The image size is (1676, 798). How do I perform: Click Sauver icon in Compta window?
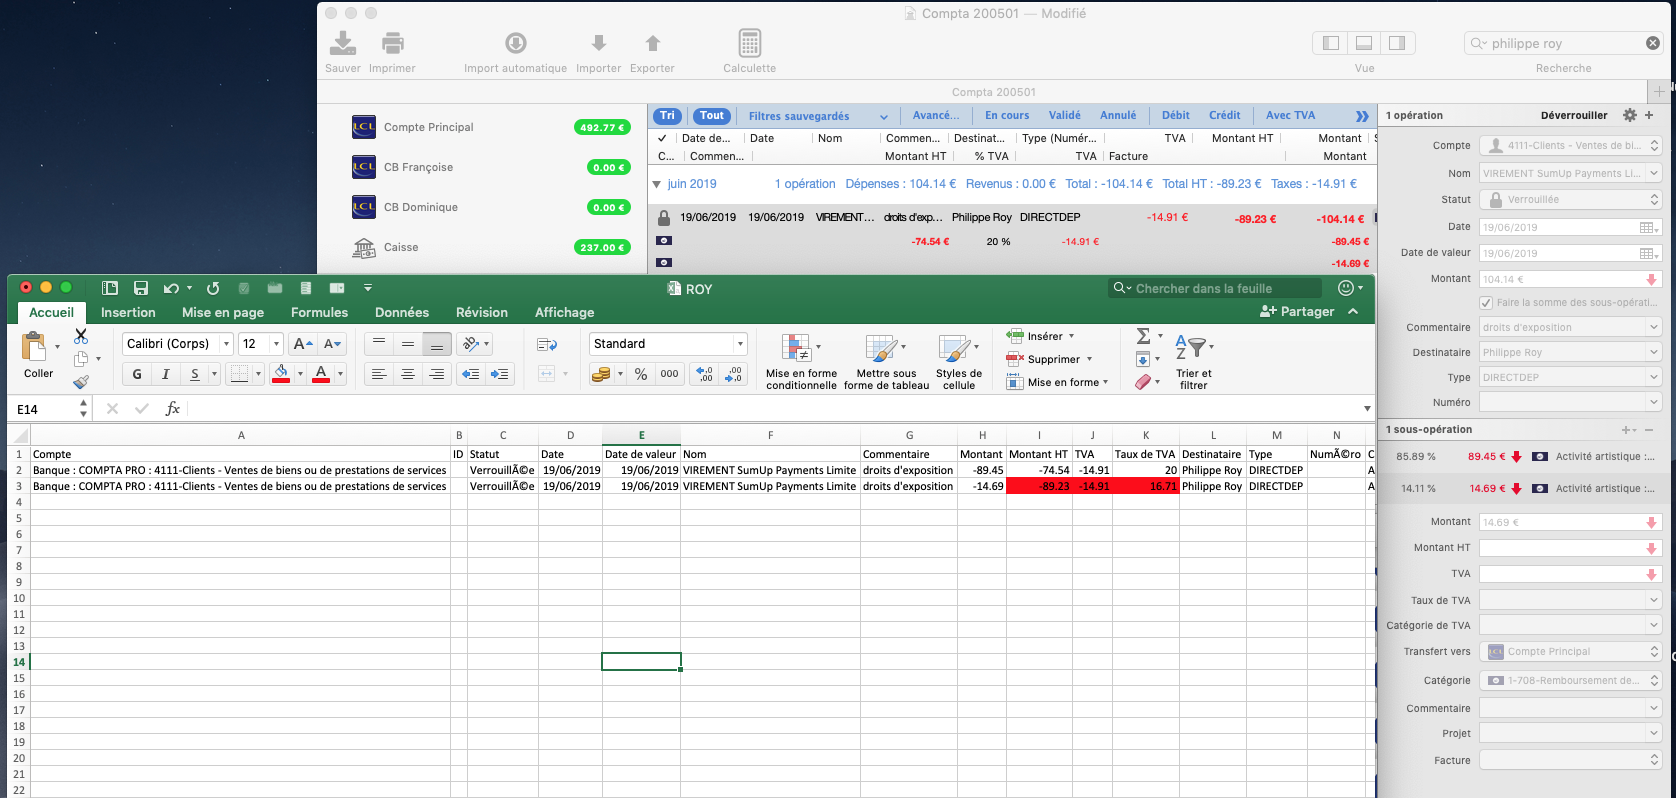pyautogui.click(x=343, y=43)
